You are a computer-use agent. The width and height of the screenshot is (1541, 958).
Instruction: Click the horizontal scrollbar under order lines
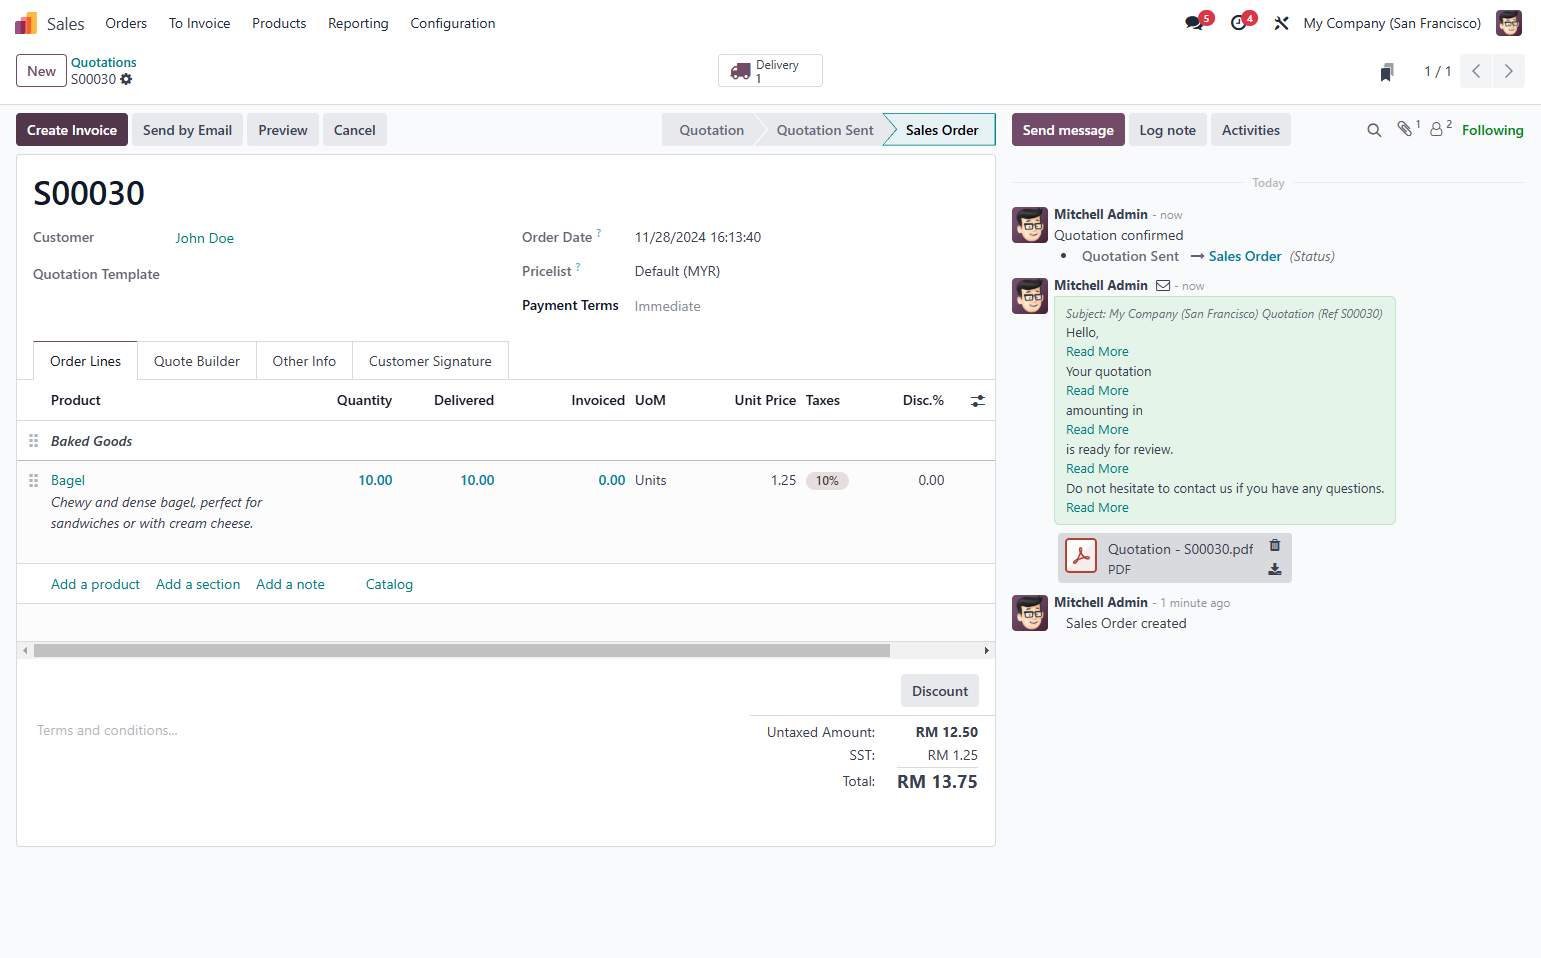(461, 650)
